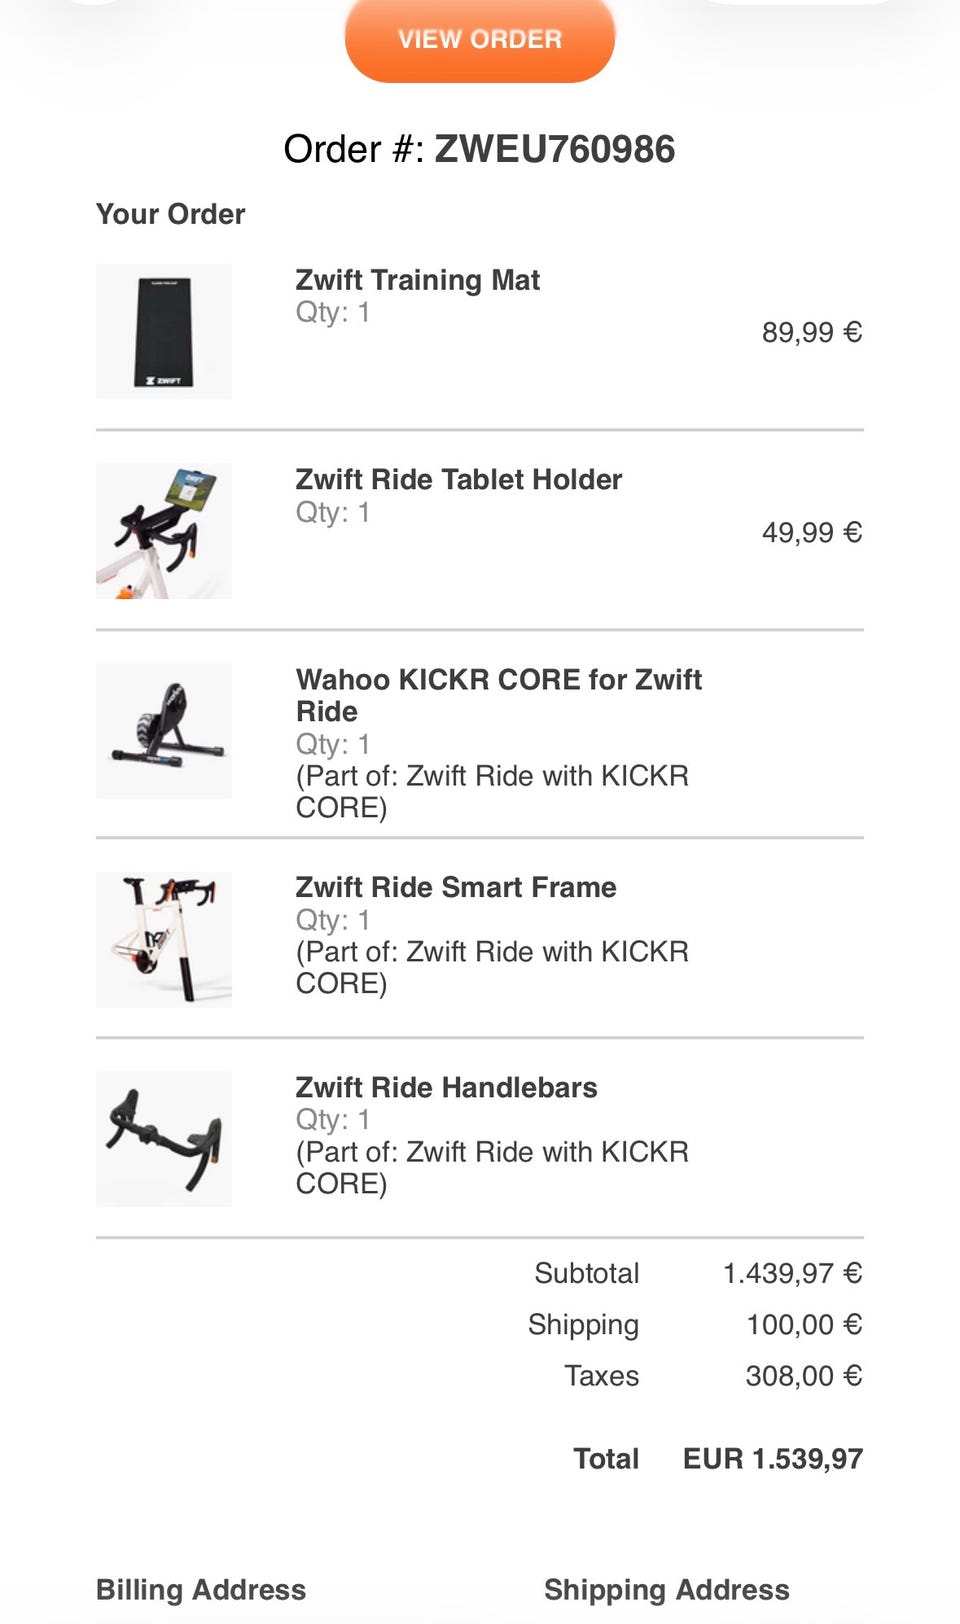Click the Taxes amount 308,00 €

(x=804, y=1376)
